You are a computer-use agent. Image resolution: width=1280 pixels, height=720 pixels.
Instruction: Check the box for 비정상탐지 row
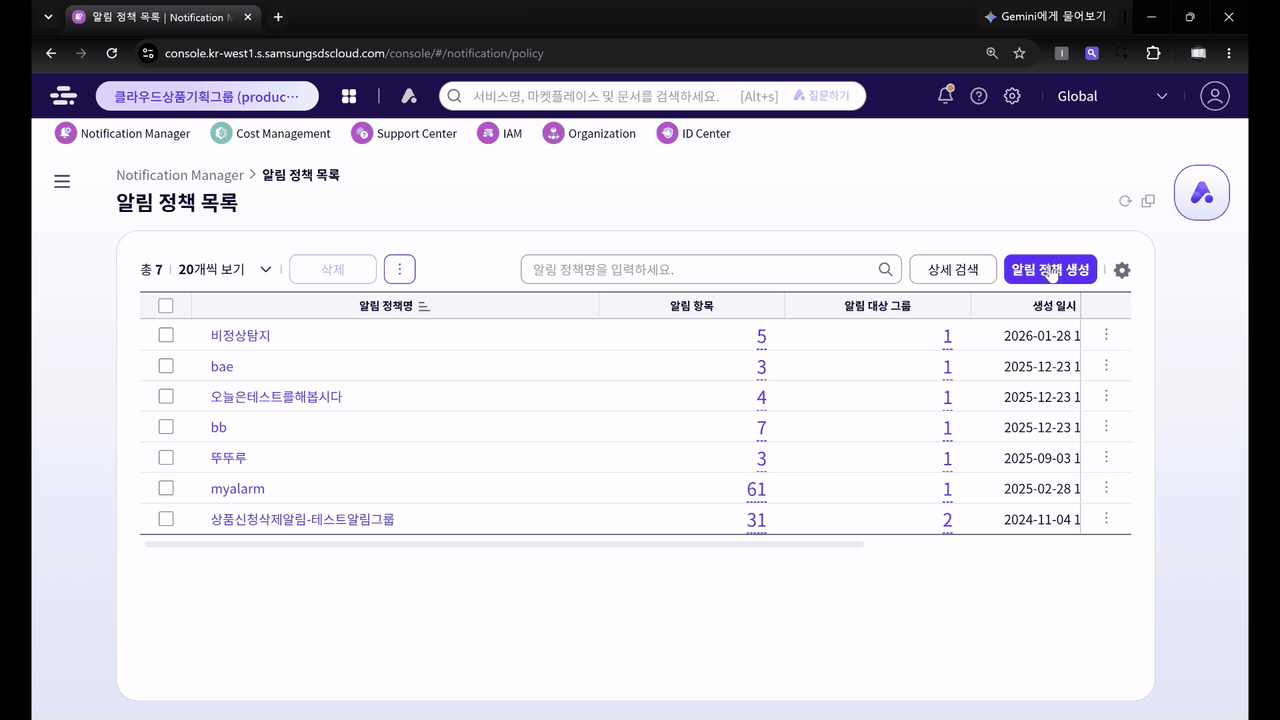pyautogui.click(x=166, y=335)
